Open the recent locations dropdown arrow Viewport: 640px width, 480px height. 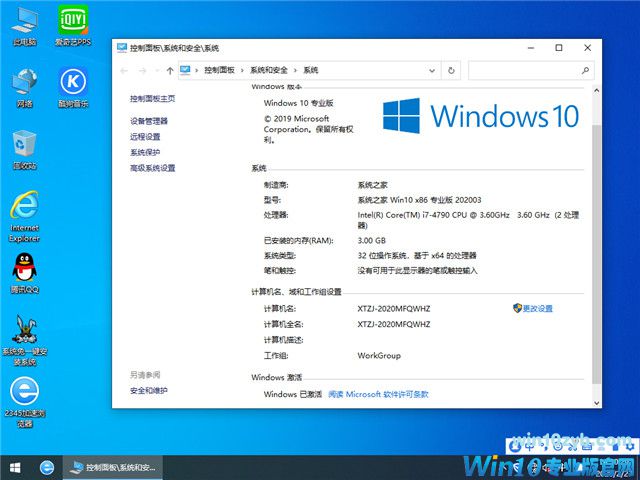pos(157,71)
